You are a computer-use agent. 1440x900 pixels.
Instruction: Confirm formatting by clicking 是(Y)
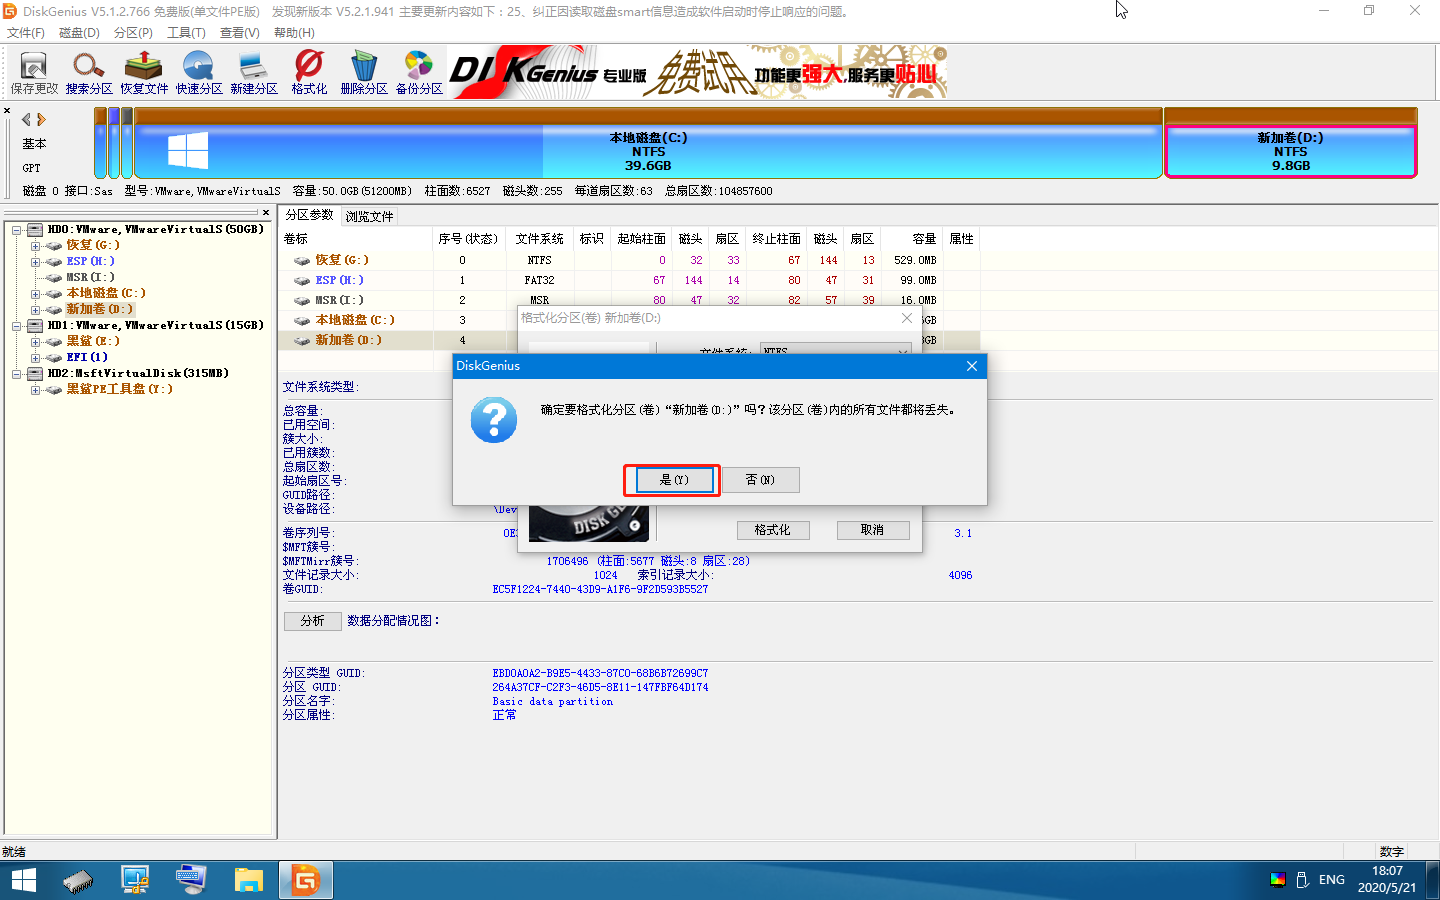click(x=673, y=480)
